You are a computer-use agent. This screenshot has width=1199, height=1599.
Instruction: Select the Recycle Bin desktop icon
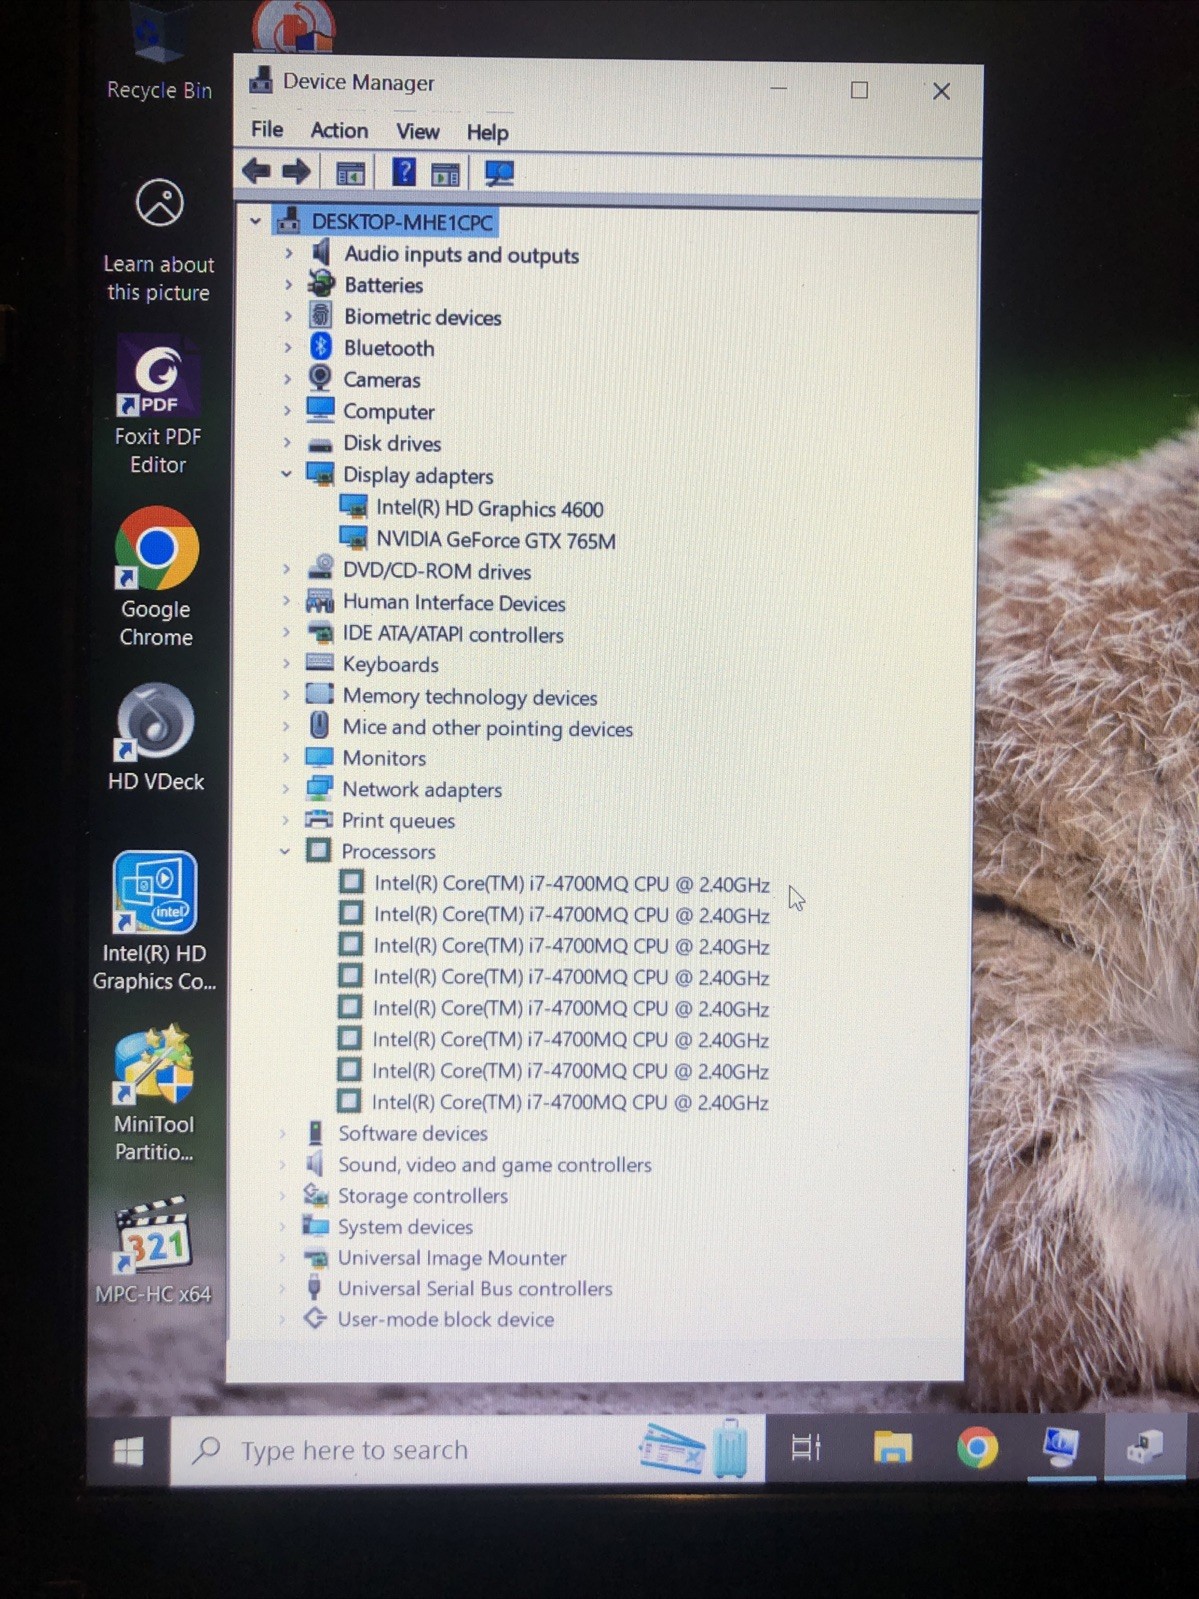point(158,52)
